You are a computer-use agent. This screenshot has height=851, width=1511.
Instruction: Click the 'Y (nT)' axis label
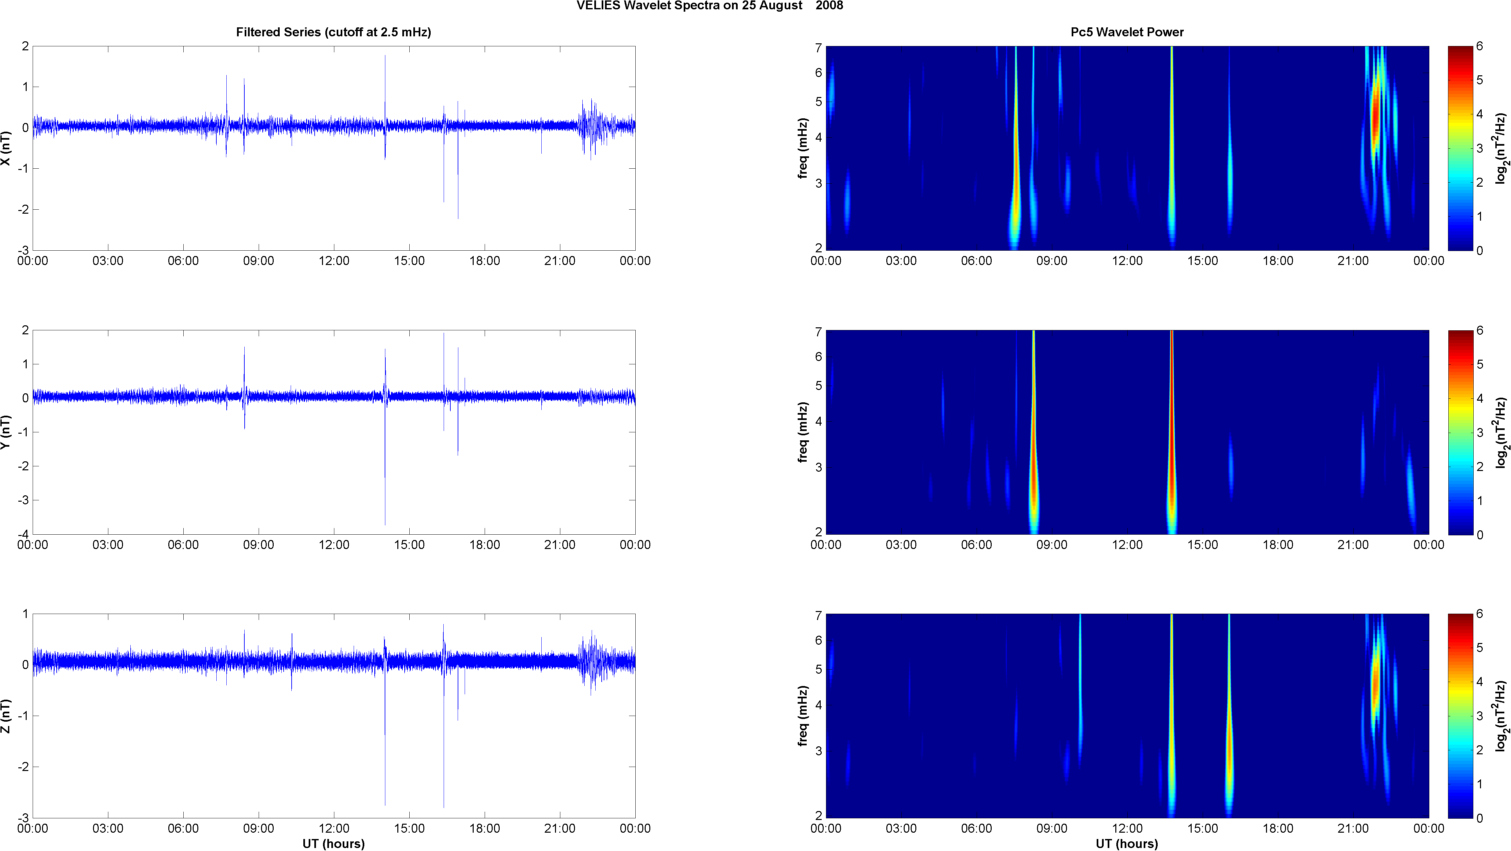[x=7, y=432]
